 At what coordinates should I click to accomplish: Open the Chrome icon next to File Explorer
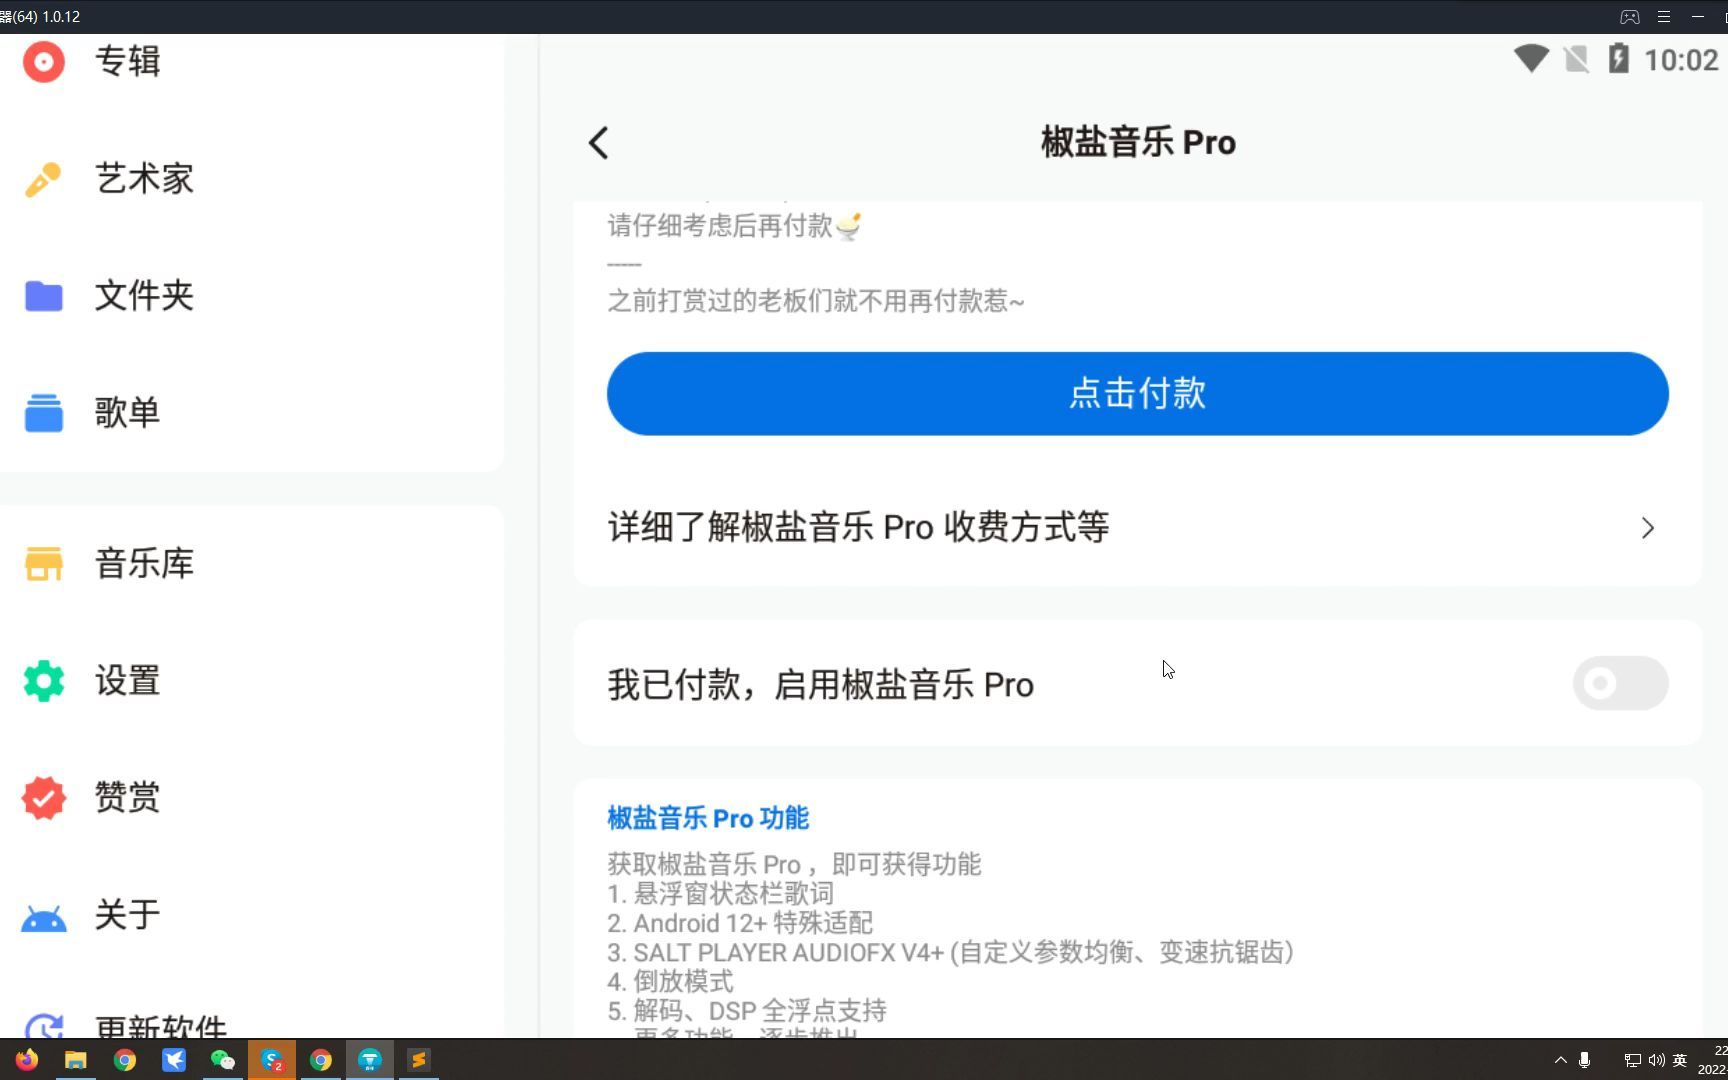125,1060
